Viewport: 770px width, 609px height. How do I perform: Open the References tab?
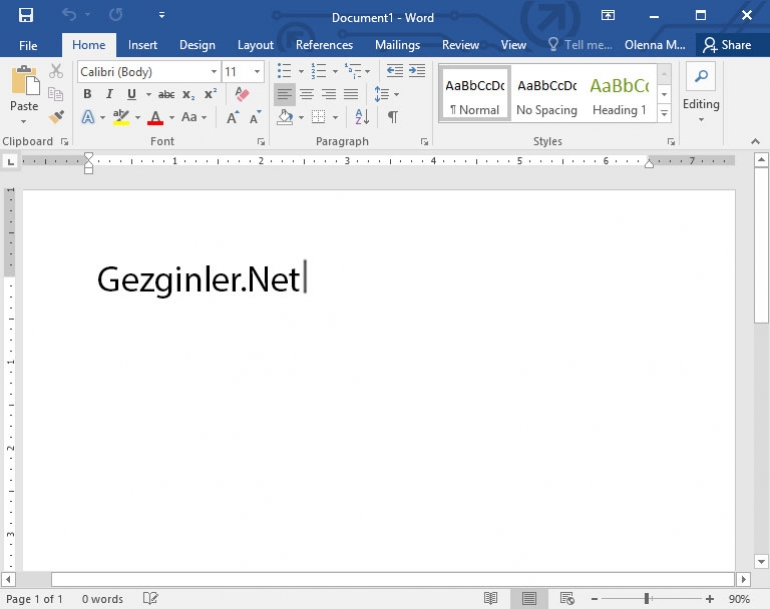[x=324, y=45]
